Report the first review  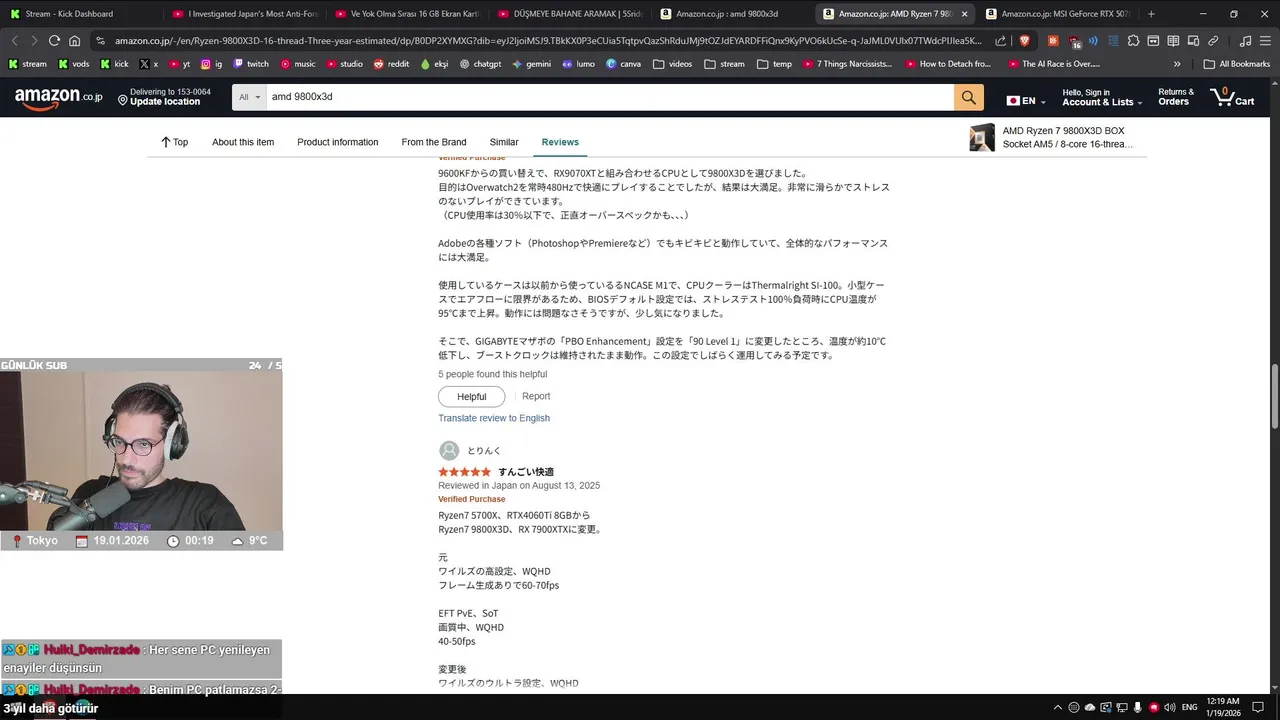(x=536, y=396)
